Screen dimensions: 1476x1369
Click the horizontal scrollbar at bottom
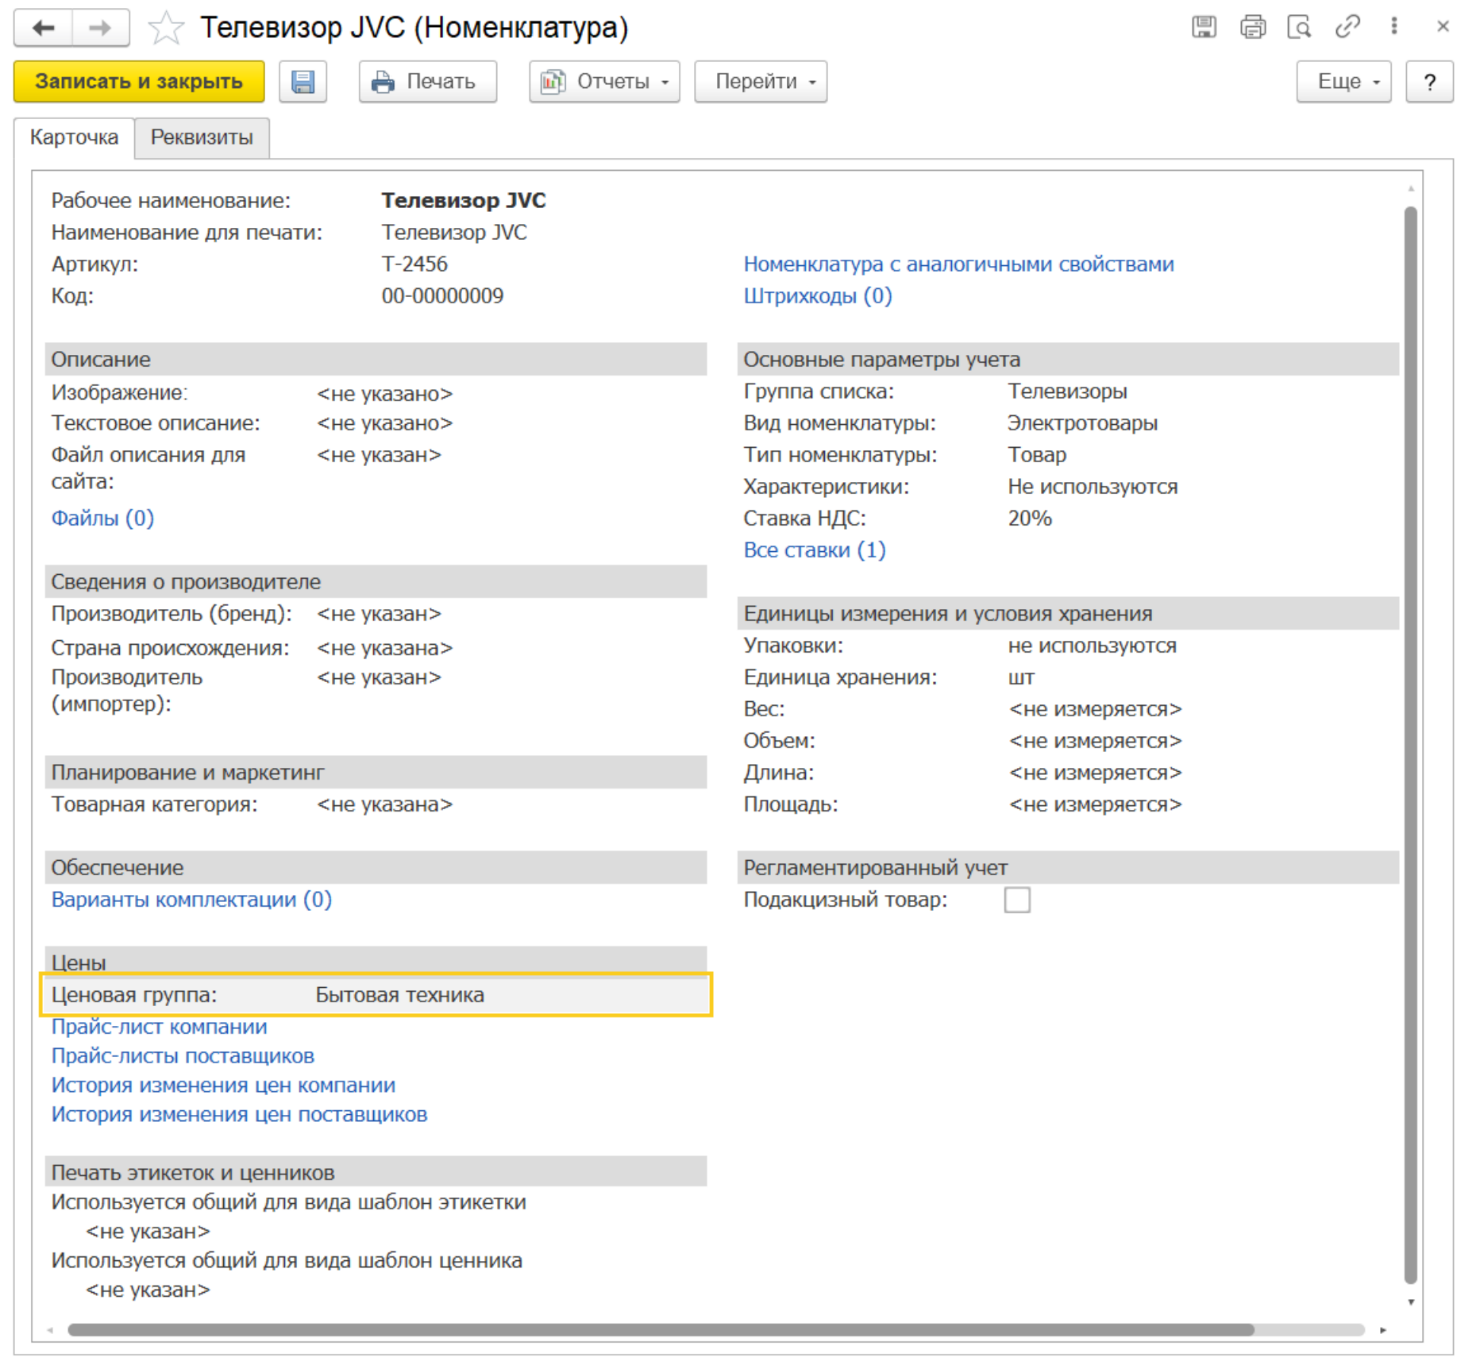pyautogui.click(x=660, y=1330)
